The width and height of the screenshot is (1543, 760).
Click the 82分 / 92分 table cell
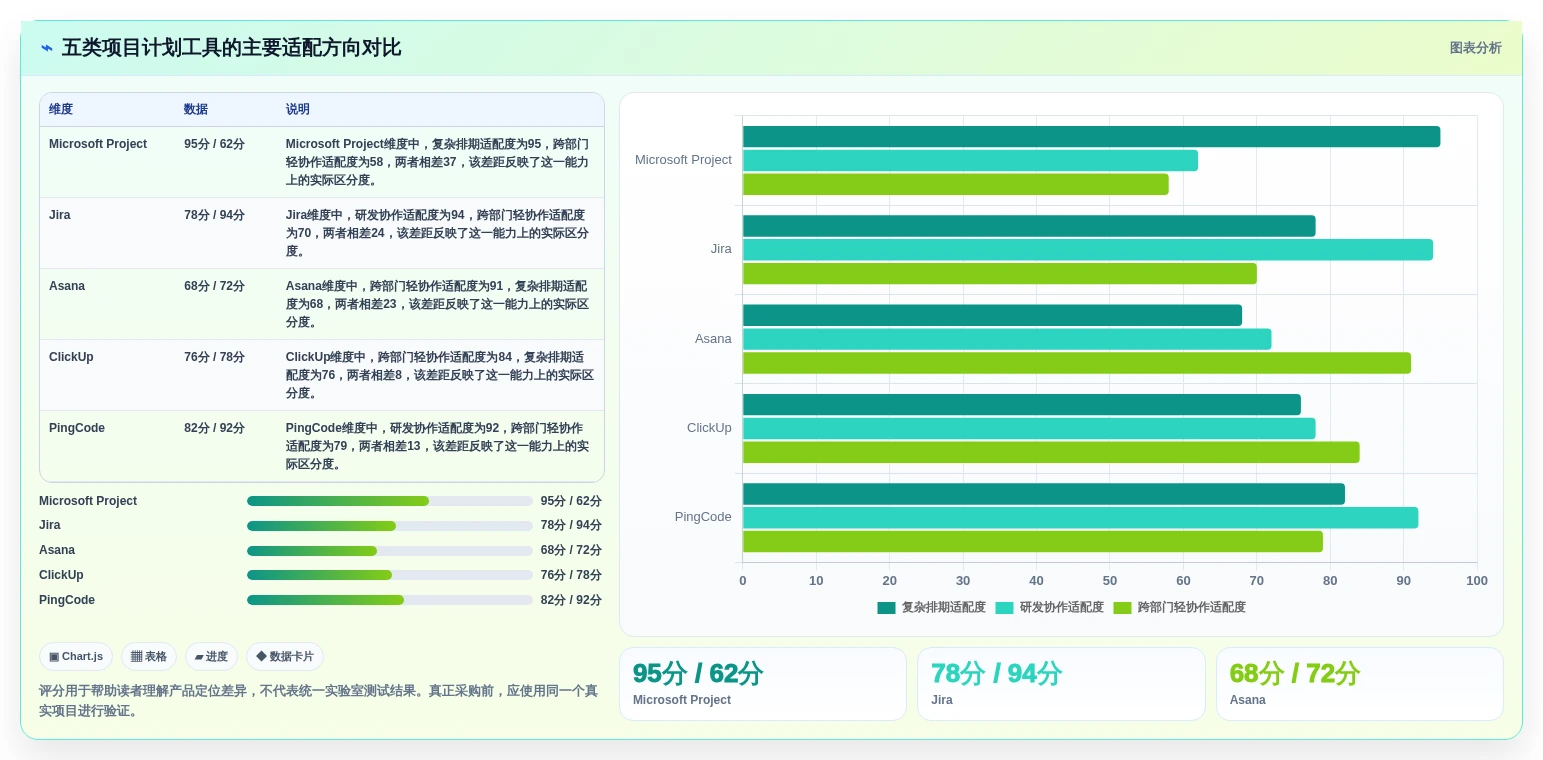[214, 428]
